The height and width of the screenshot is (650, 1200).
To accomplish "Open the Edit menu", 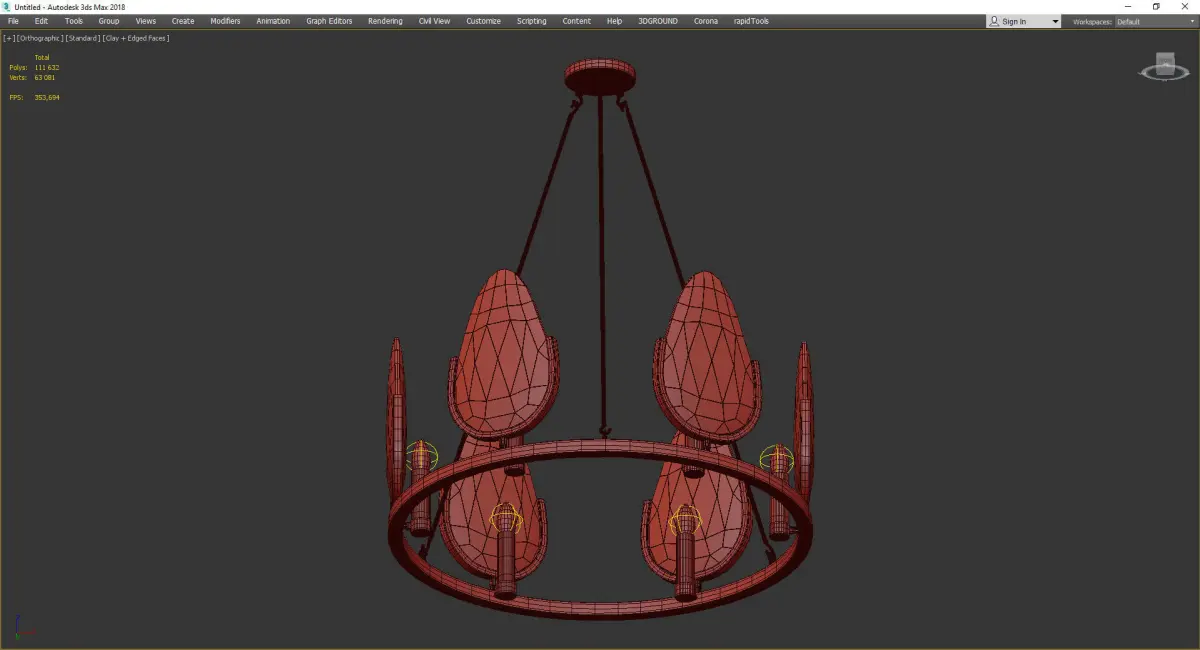I will pos(41,21).
